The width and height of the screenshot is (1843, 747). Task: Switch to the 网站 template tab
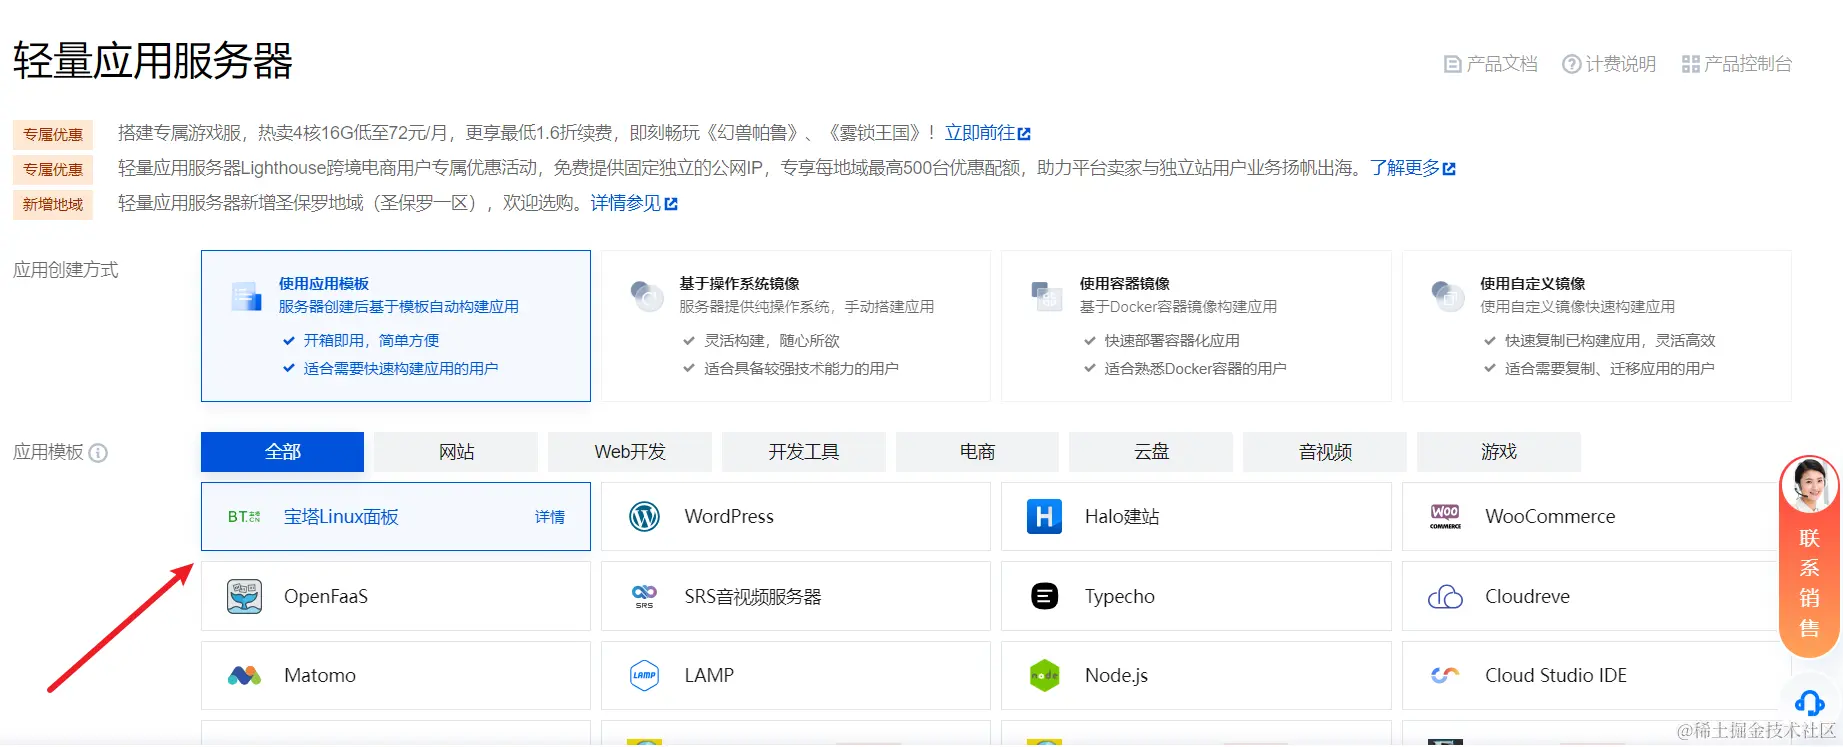456,452
